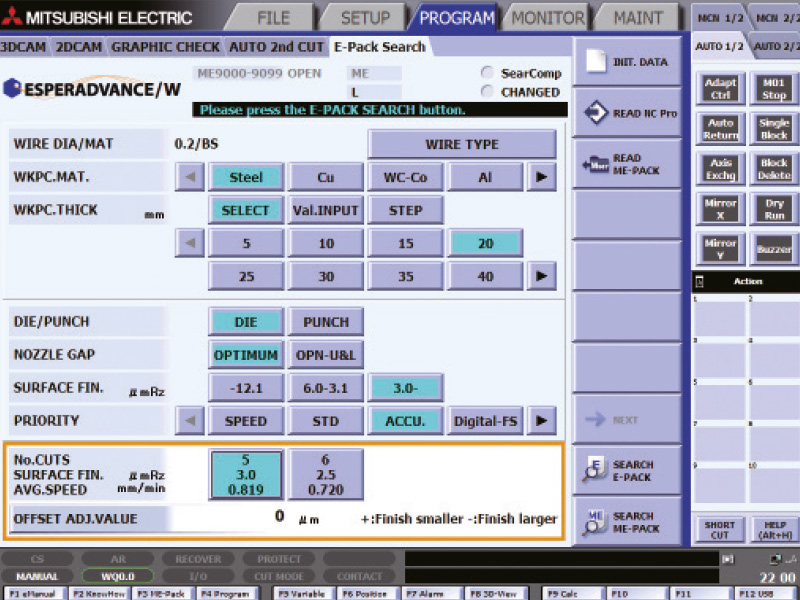Click the L field below ME
The width and height of the screenshot is (800, 600).
(x=374, y=92)
